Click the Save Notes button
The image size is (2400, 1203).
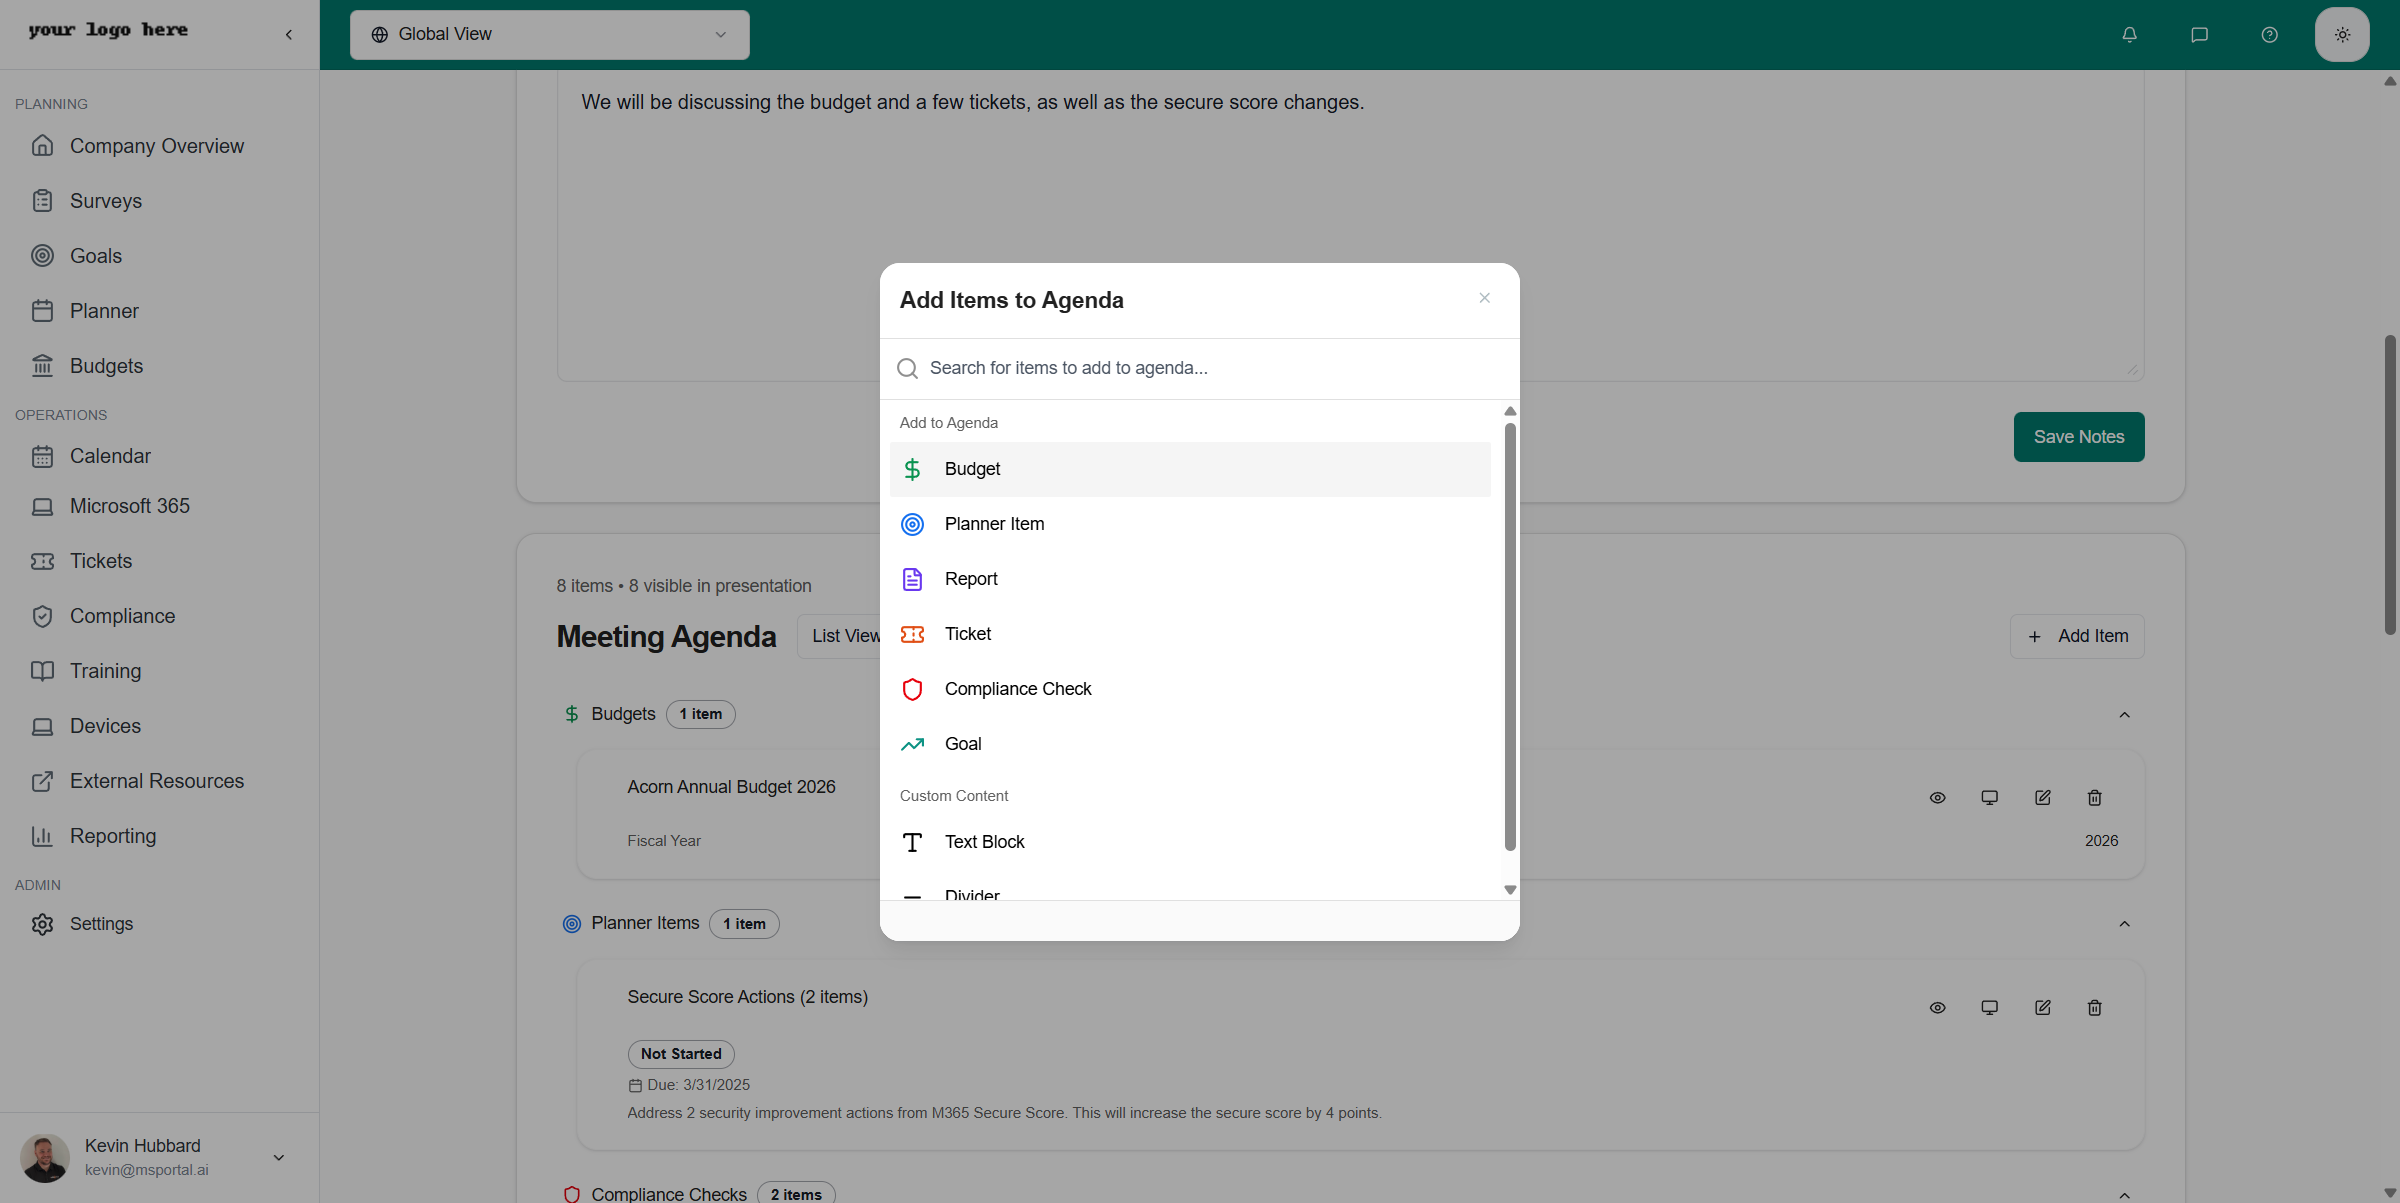pyautogui.click(x=2078, y=436)
